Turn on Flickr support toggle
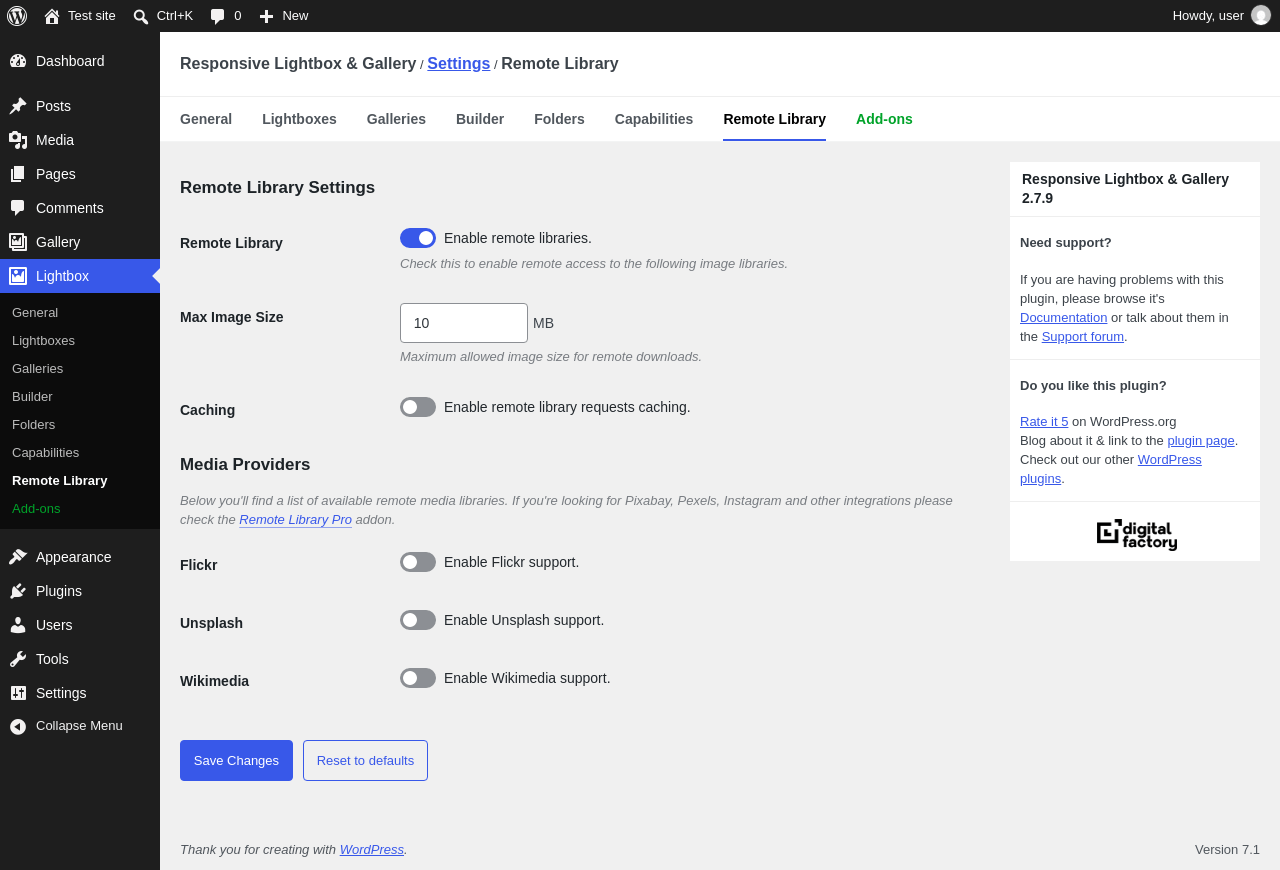Image resolution: width=1280 pixels, height=870 pixels. (x=418, y=562)
